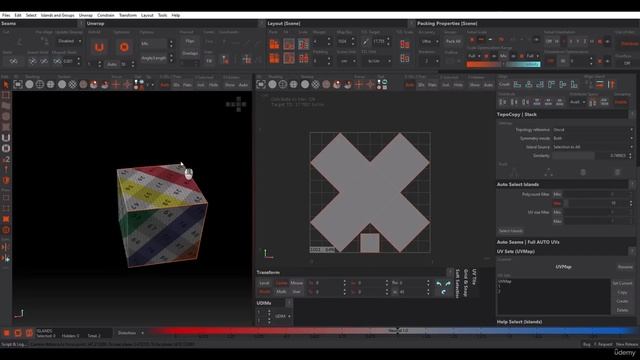This screenshot has width=640, height=360.
Task: Click the Map Res 1024 input field
Action: (345, 41)
